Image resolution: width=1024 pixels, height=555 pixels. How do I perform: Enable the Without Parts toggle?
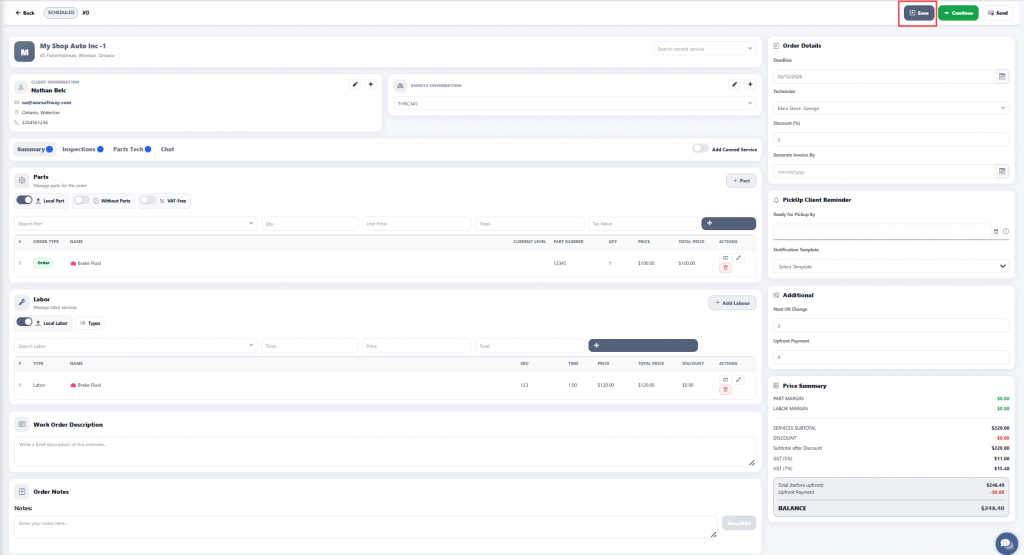pyautogui.click(x=82, y=200)
